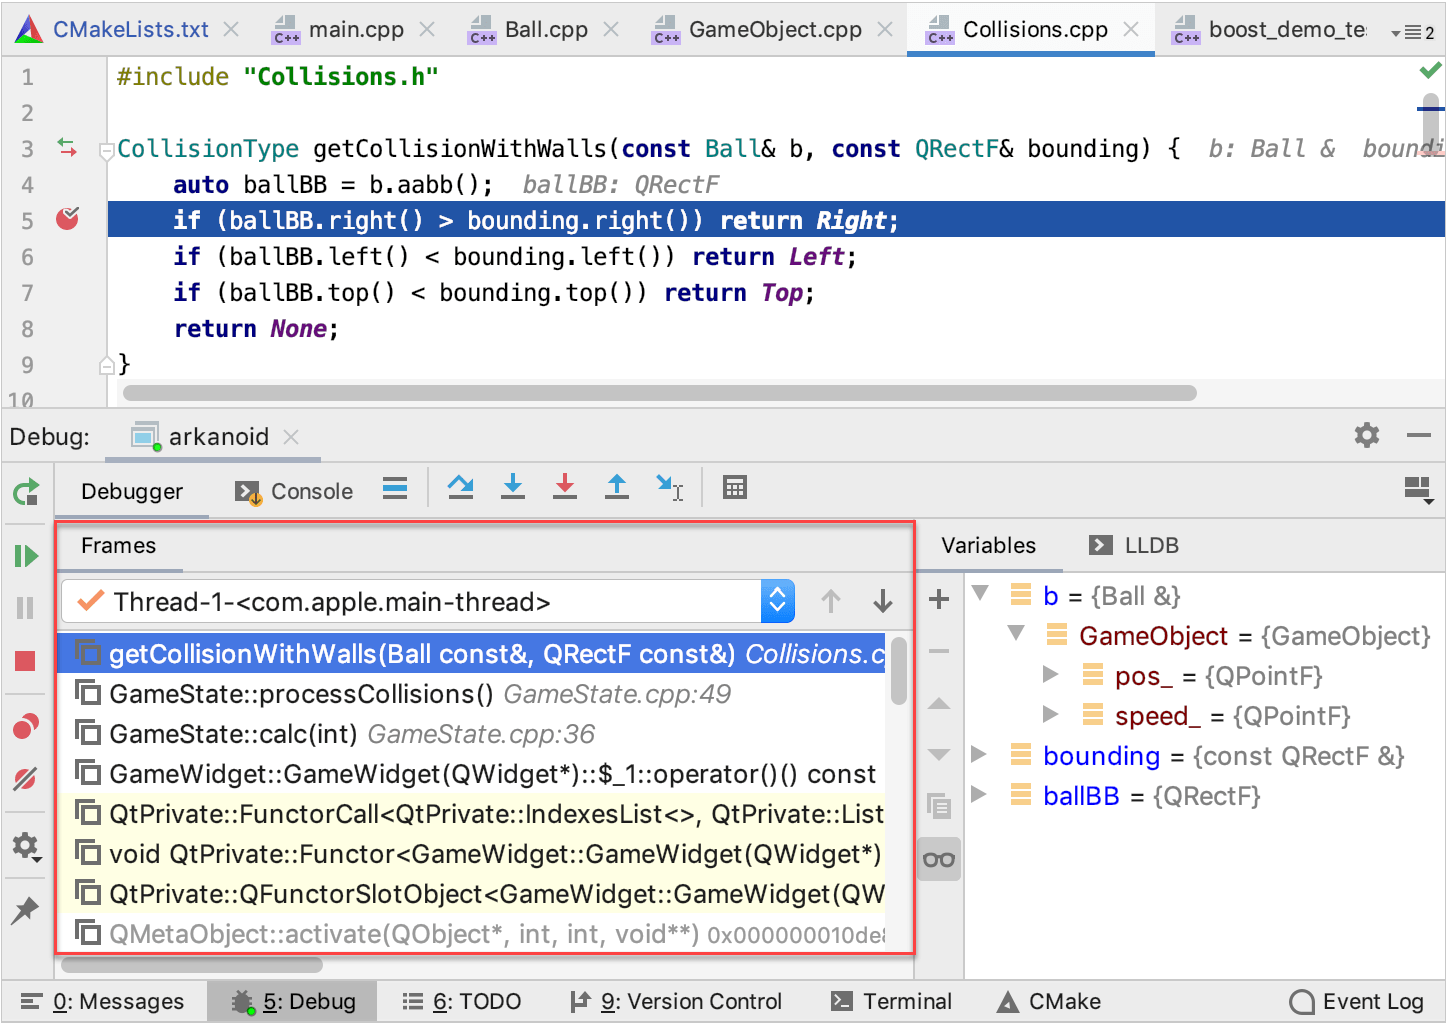Viewport: 1448px width, 1025px height.
Task: Select the GameState::calc(int) frame
Action: [471, 733]
